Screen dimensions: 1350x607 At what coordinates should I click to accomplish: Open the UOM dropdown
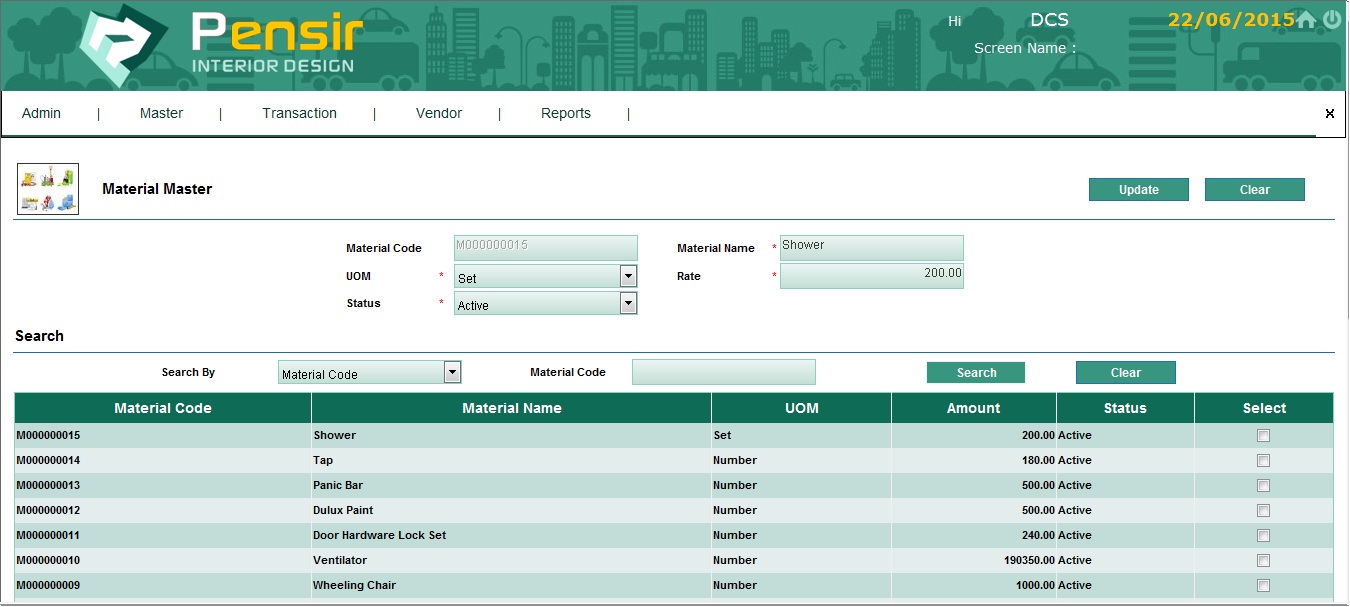pyautogui.click(x=628, y=277)
